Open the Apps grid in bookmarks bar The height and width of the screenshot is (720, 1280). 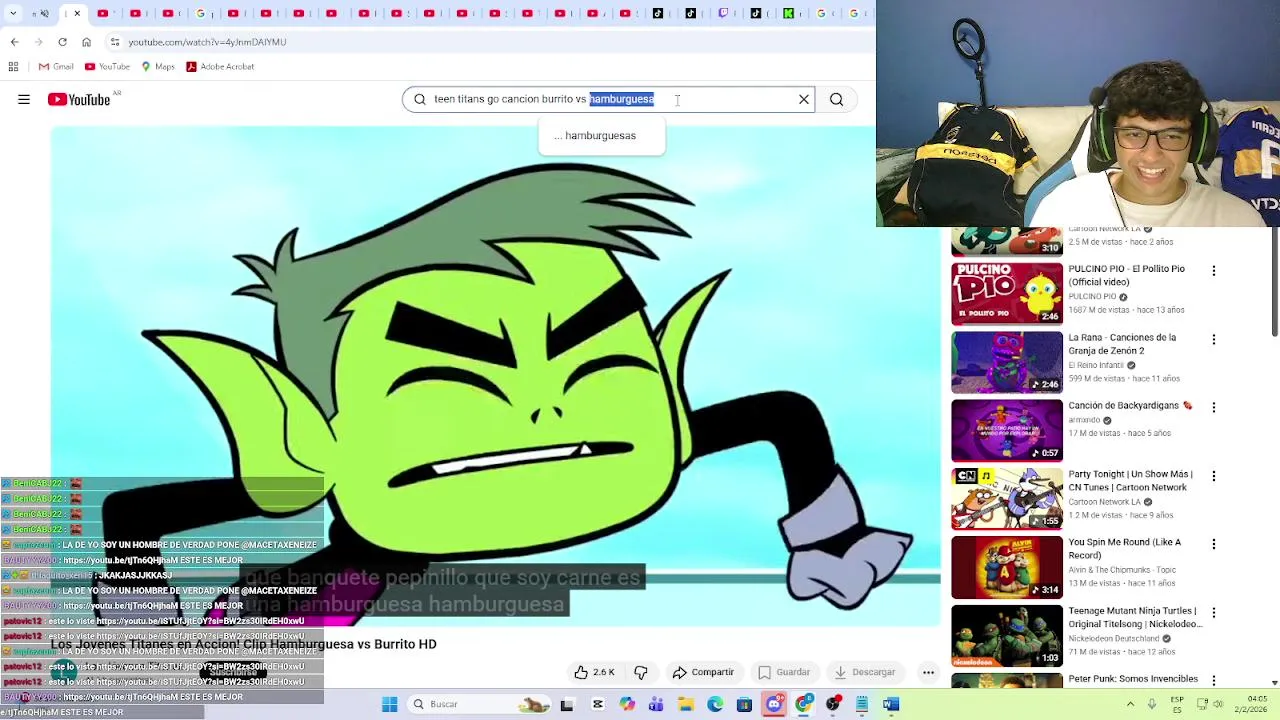tap(13, 66)
